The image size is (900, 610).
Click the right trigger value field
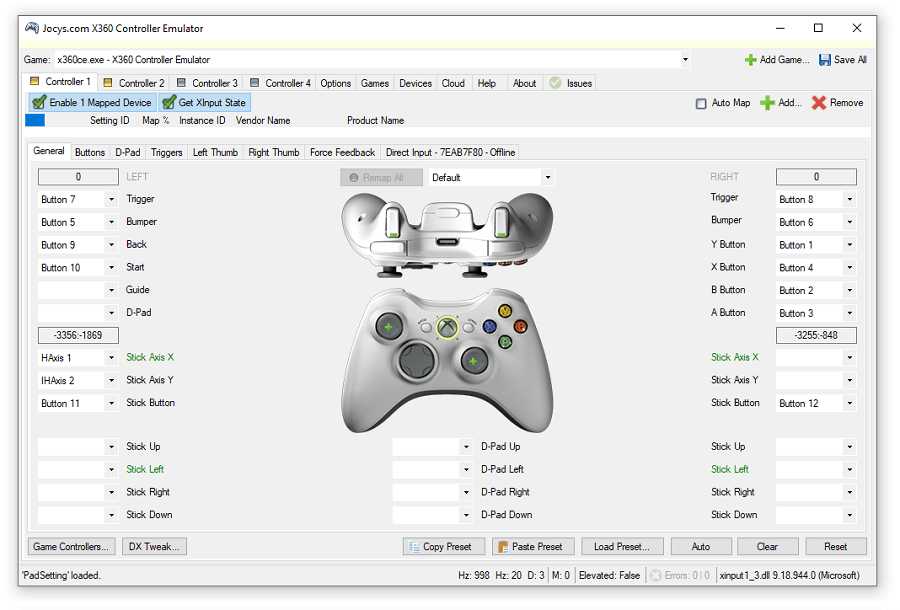point(816,177)
